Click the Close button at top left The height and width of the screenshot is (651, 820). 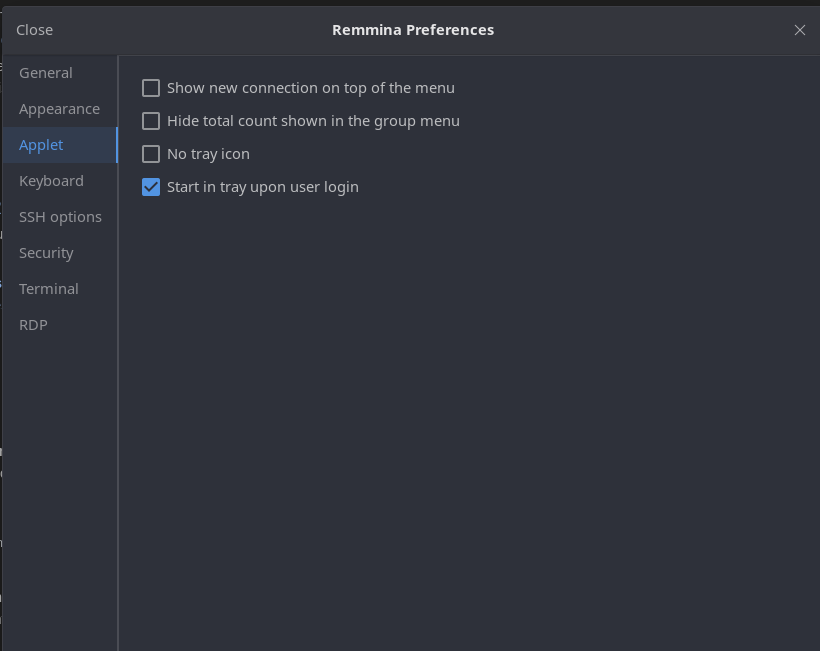(x=35, y=30)
